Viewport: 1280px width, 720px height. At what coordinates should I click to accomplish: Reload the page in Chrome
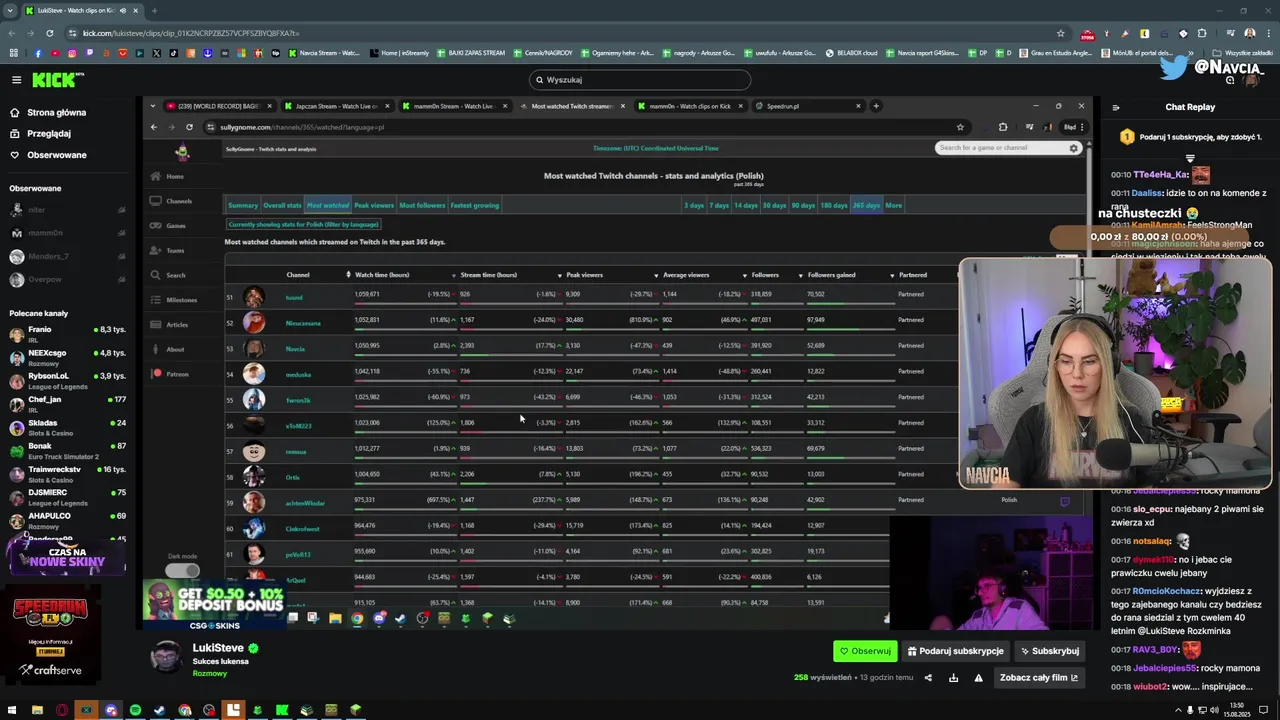[50, 33]
